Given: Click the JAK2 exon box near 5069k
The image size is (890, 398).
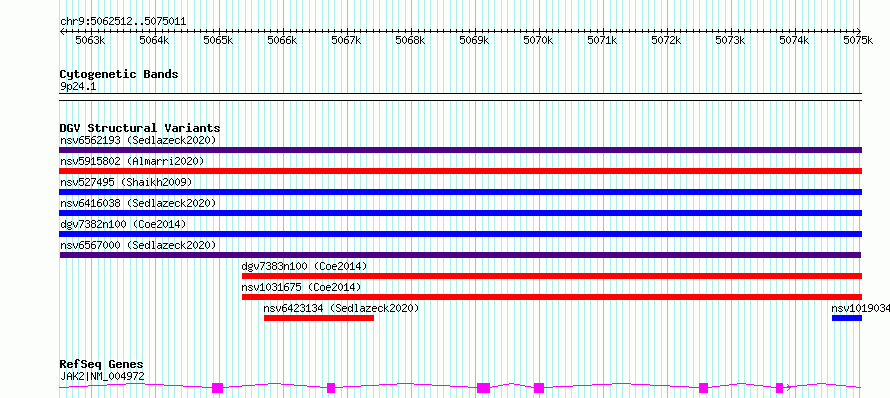Looking at the screenshot, I should tap(484, 388).
